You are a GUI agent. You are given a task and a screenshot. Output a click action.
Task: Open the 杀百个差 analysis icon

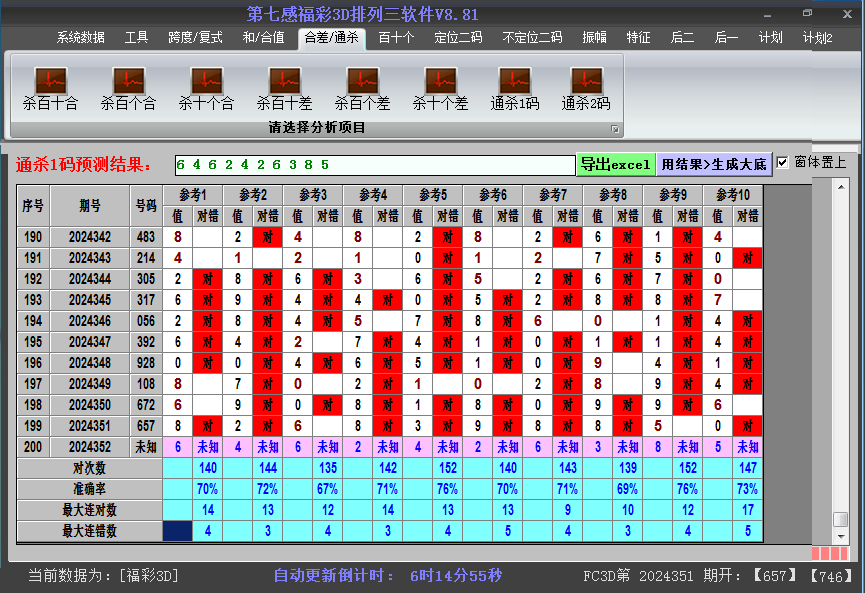(362, 89)
